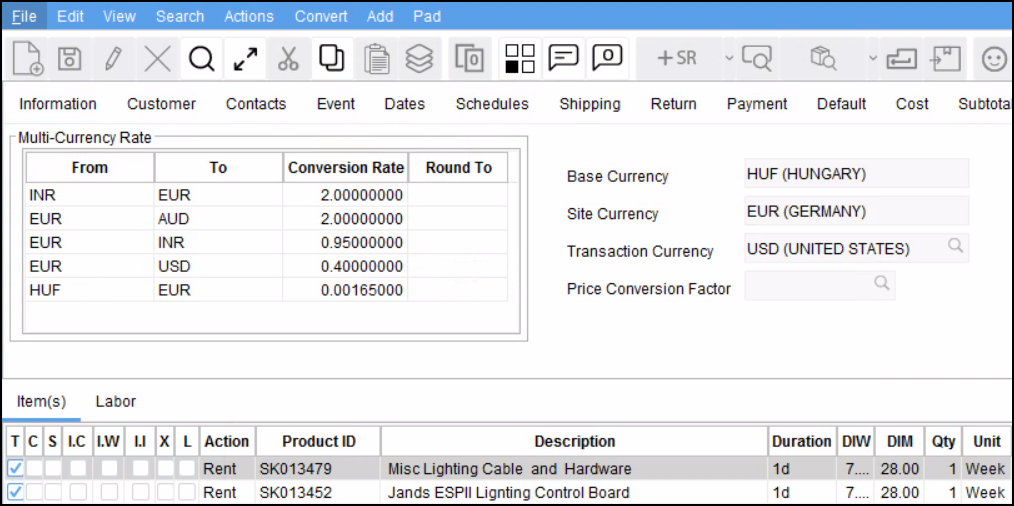Viewport: 1014px width, 506px height.
Task: Switch to the Labor tab
Action: [x=116, y=401]
